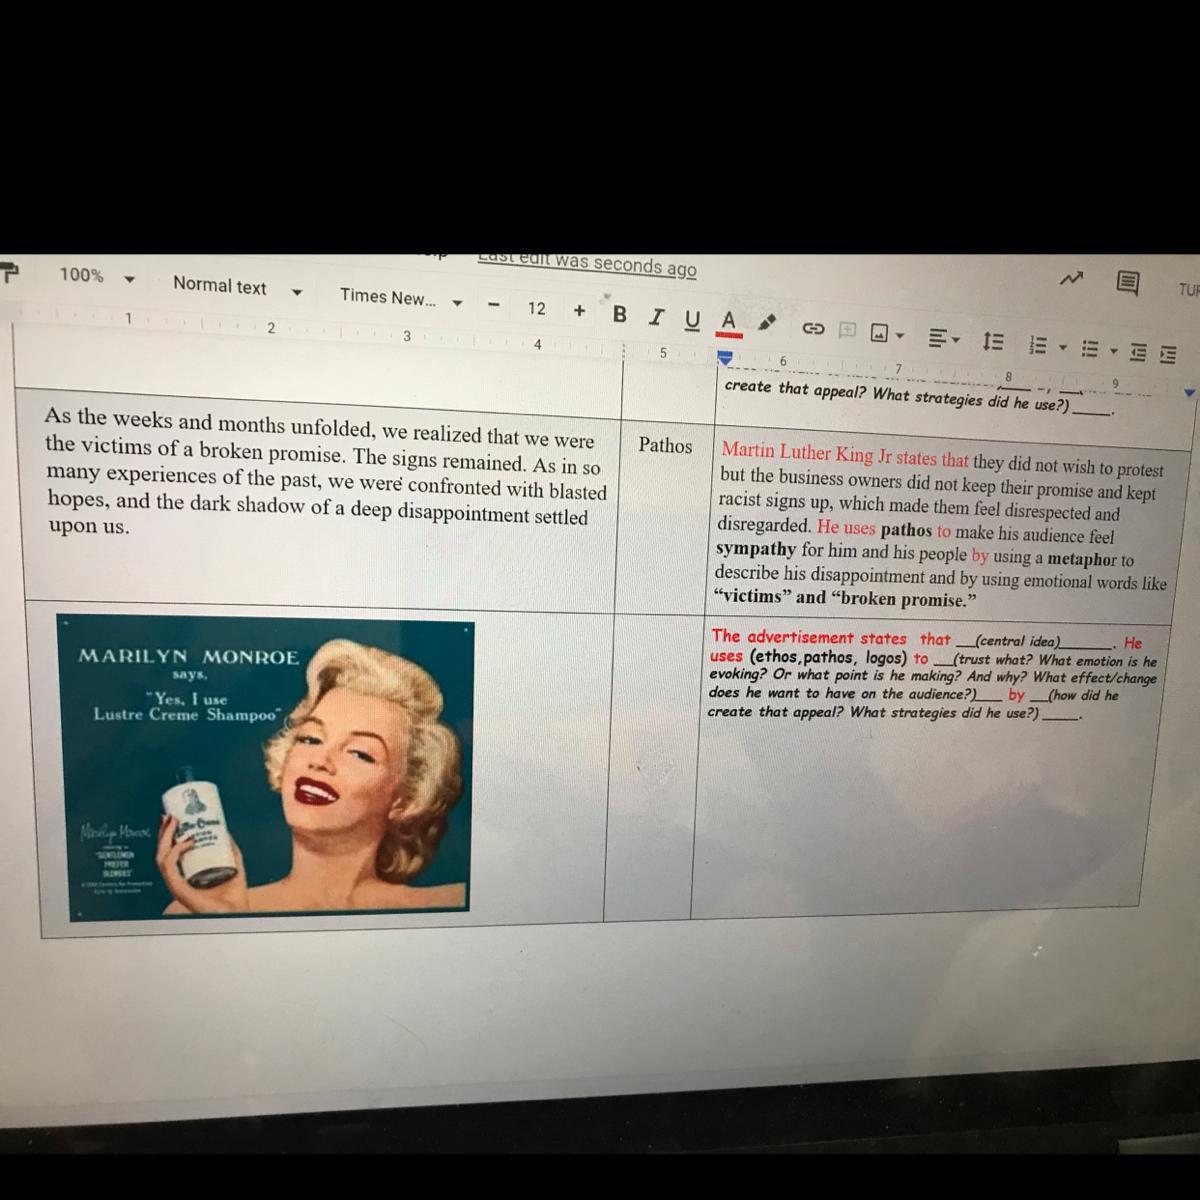1200x1200 pixels.
Task: Click 'Last edit was seconds ago' link
Action: (587, 263)
